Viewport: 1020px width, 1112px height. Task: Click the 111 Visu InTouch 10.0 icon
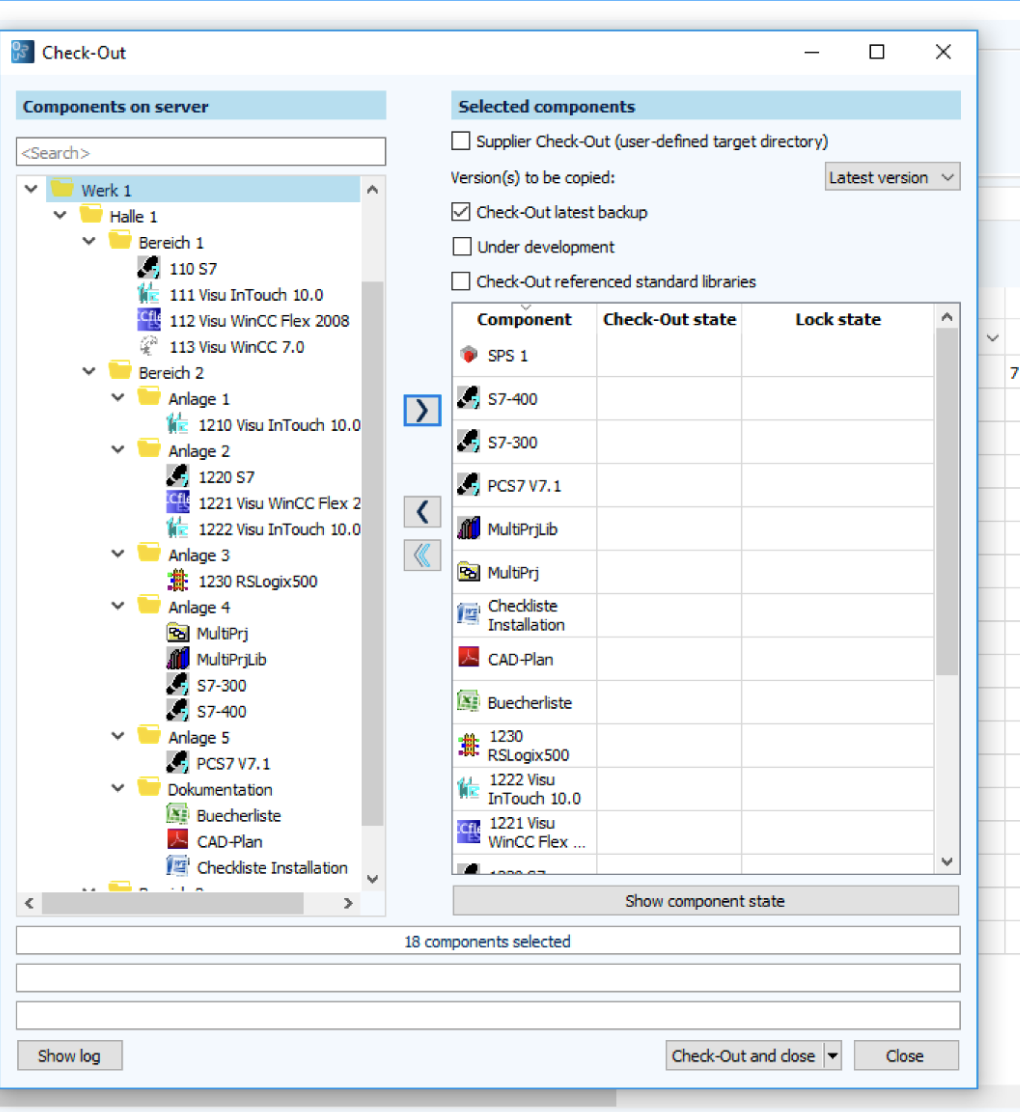point(148,294)
